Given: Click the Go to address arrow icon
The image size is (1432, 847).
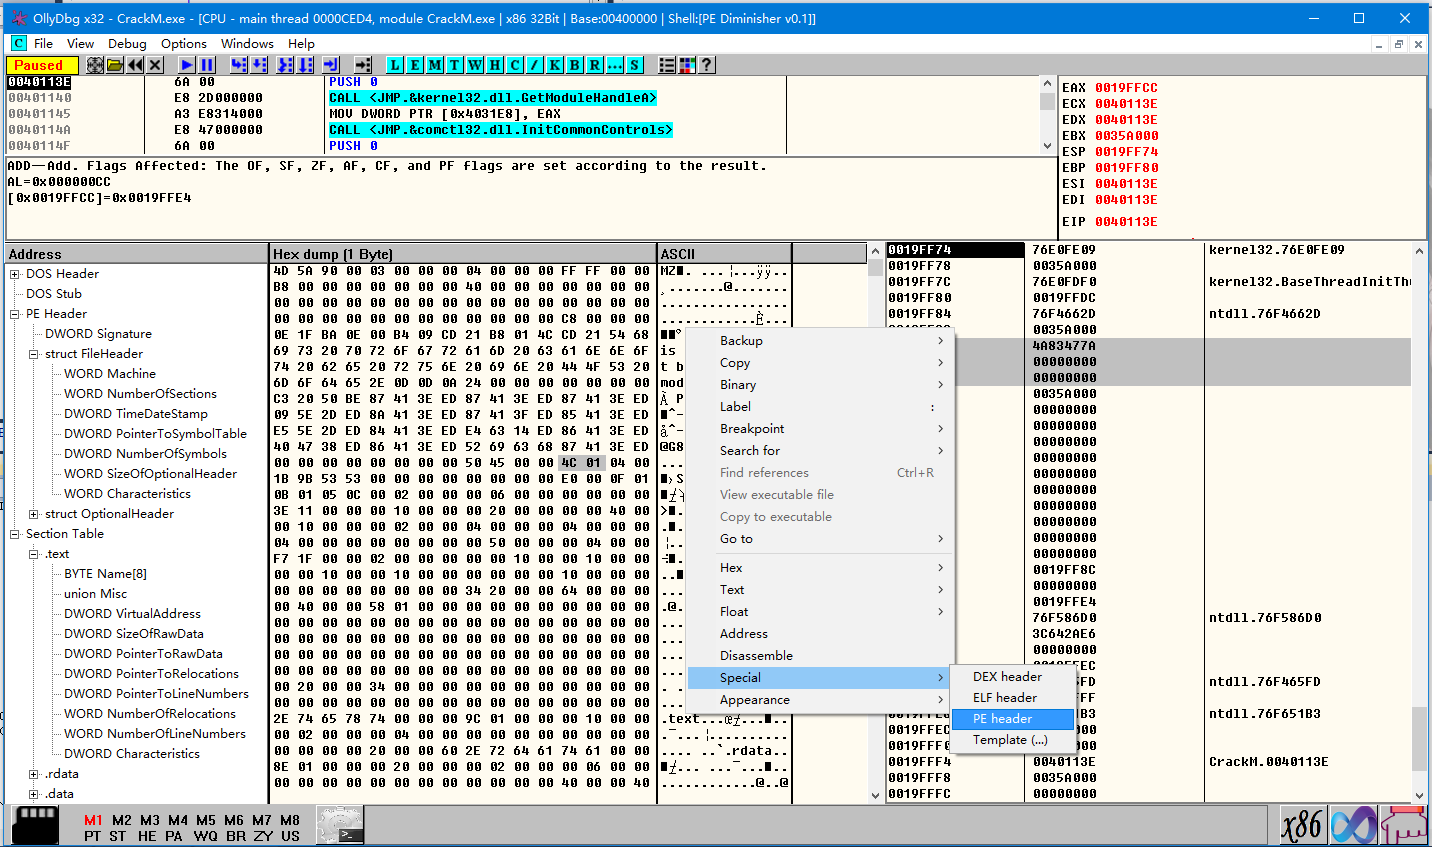Looking at the screenshot, I should (363, 65).
